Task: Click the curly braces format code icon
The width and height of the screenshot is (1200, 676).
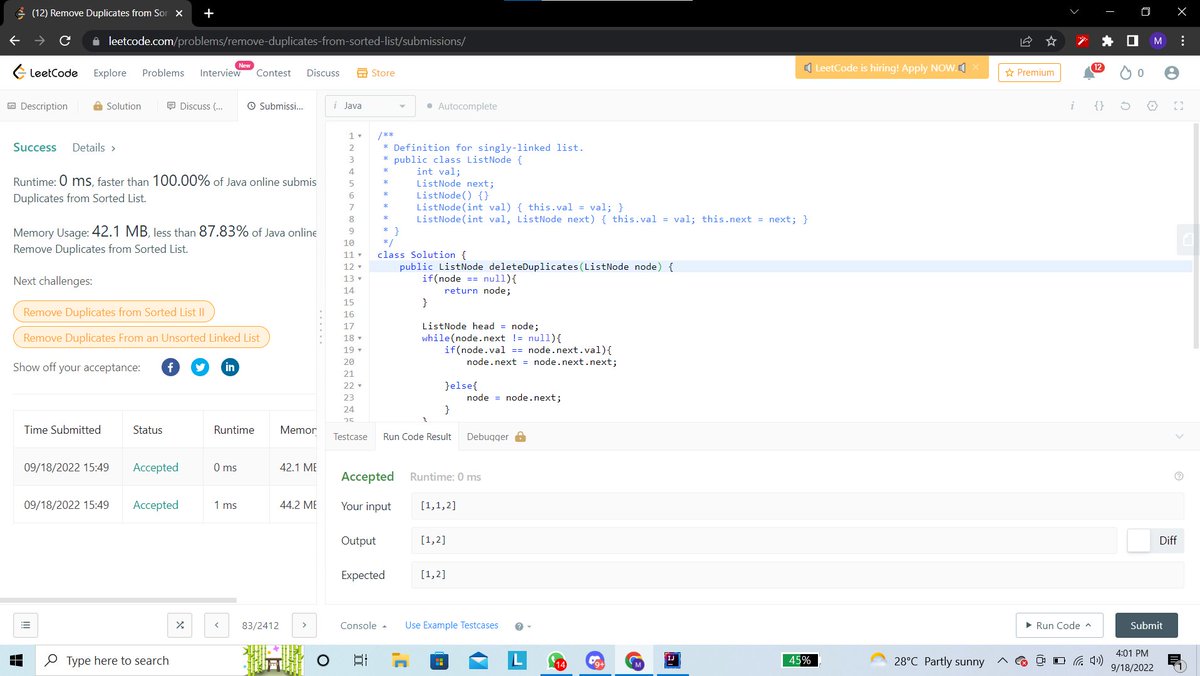Action: click(1098, 106)
